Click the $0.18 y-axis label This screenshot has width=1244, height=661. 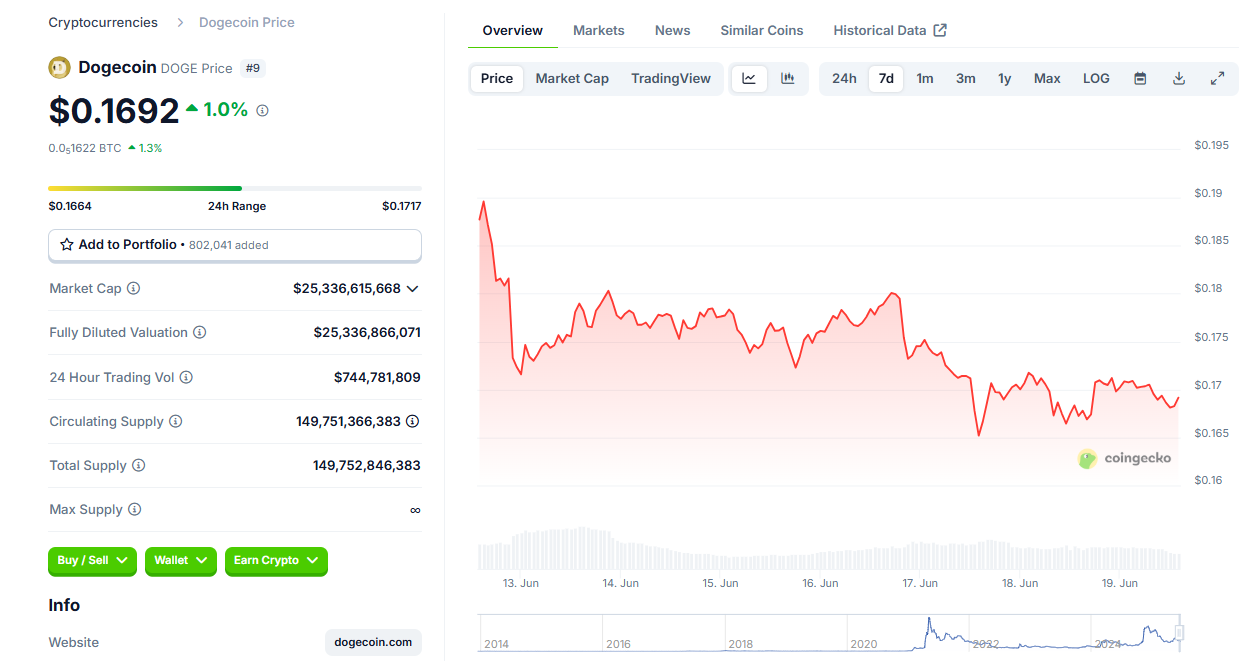[x=1208, y=288]
